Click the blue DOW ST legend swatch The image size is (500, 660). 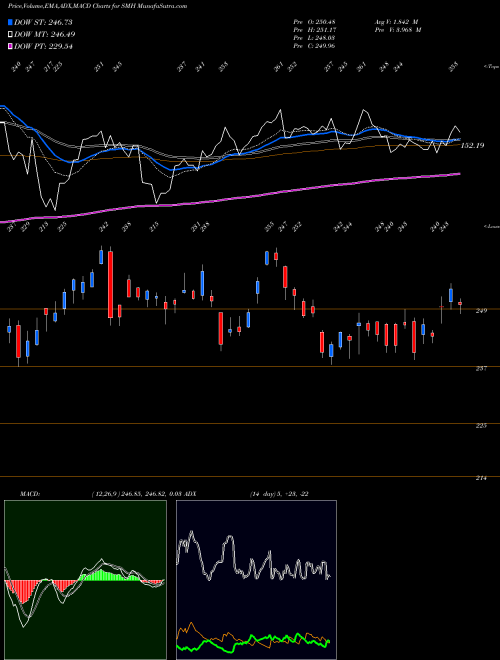10,22
